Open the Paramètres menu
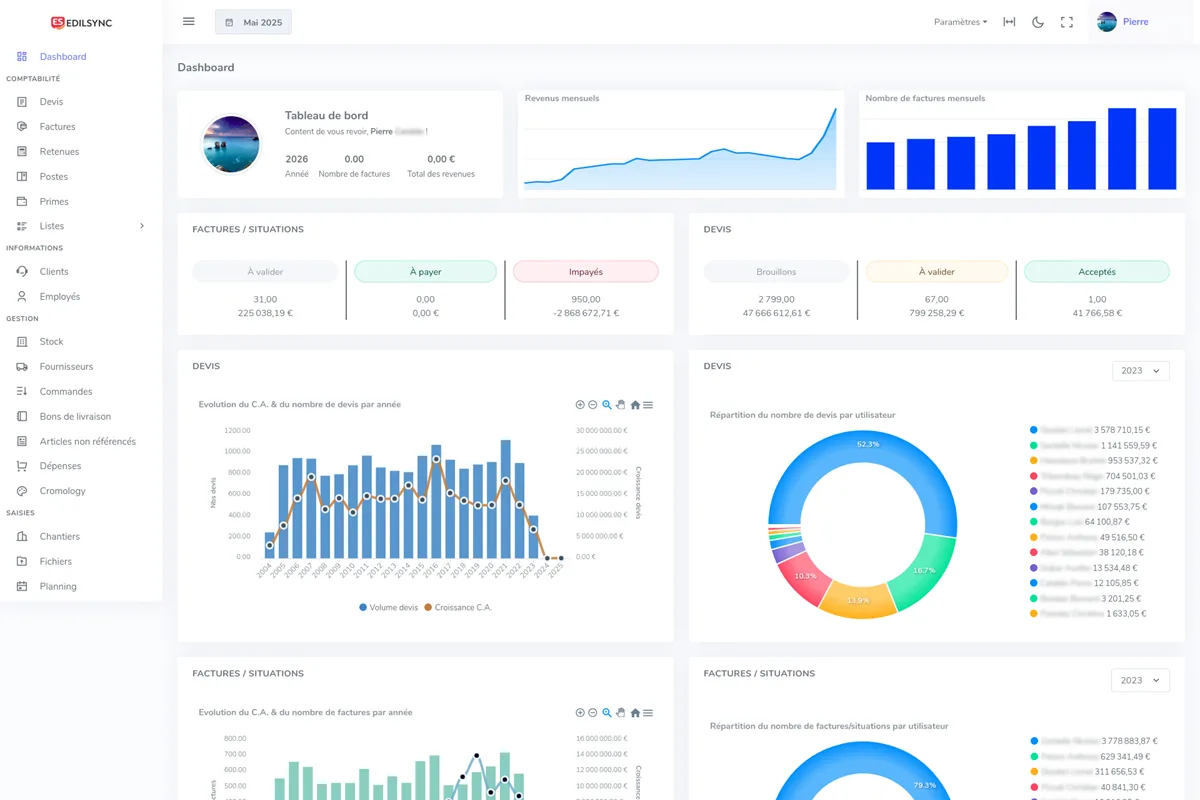This screenshot has width=1200, height=800. point(959,21)
